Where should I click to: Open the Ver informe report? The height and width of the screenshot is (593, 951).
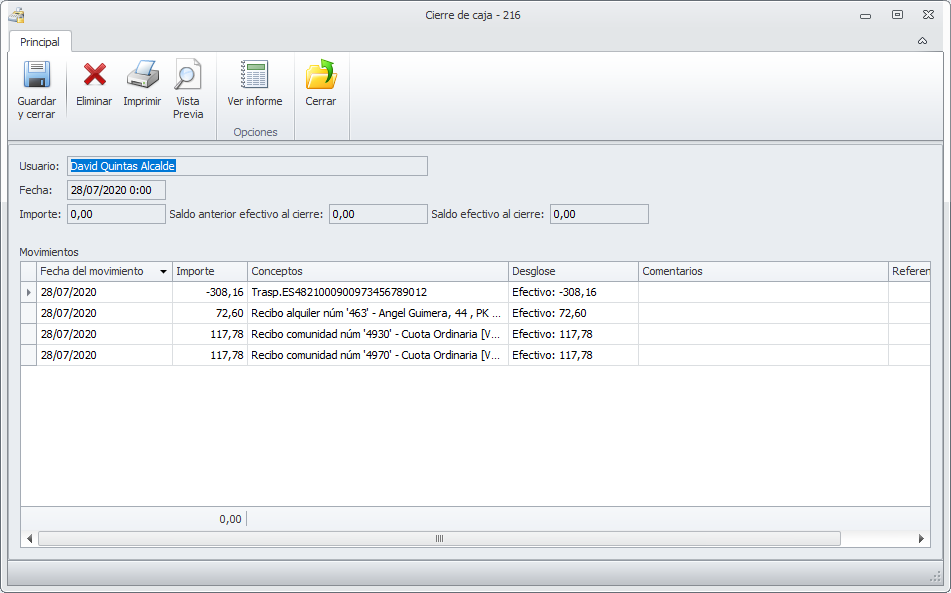click(x=255, y=75)
